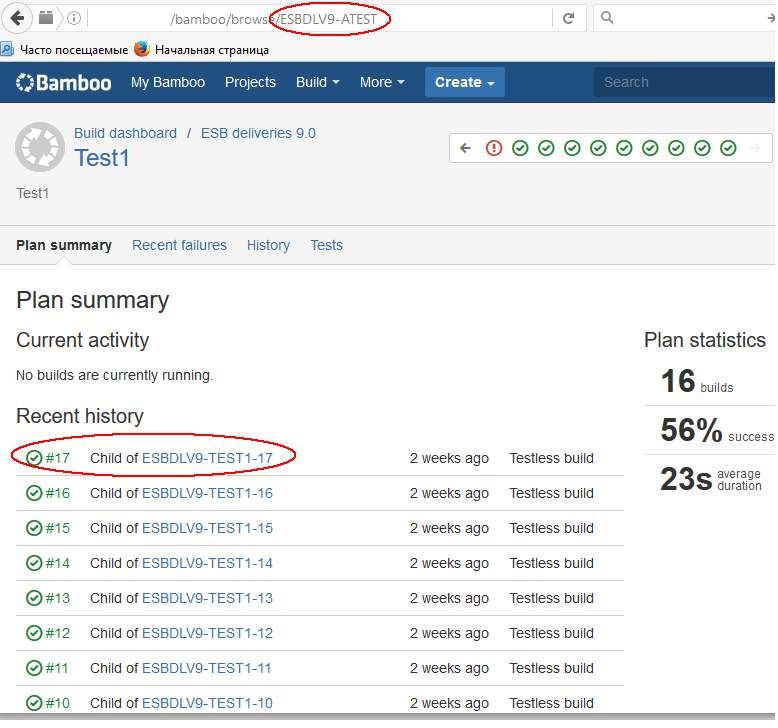This screenshot has width=778, height=728.
Task: Click '2 weeks ago' text in #16 row
Action: click(449, 493)
